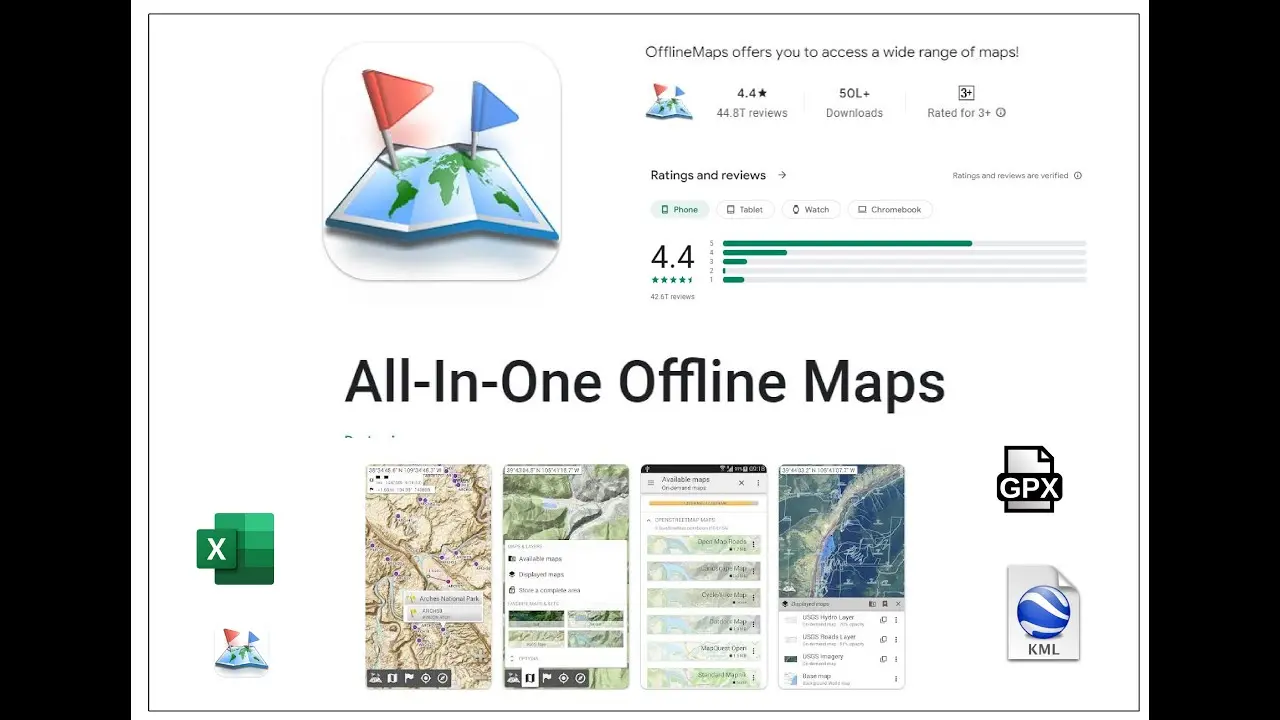This screenshot has height=720, width=1280.
Task: Open the hamburger menu in the Available maps header
Action: coord(650,483)
